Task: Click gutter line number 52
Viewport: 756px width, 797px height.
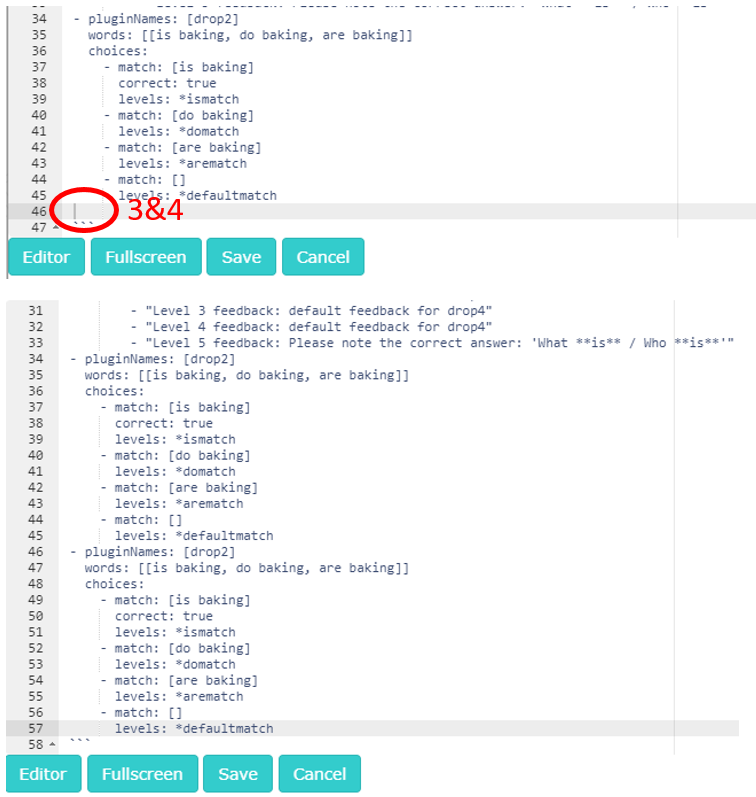Action: (x=36, y=649)
